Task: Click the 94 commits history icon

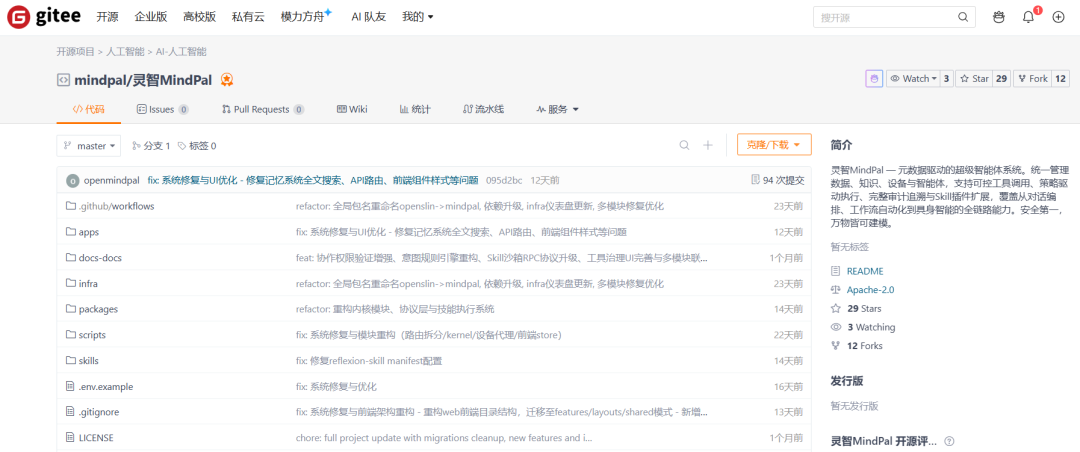Action: tap(756, 180)
